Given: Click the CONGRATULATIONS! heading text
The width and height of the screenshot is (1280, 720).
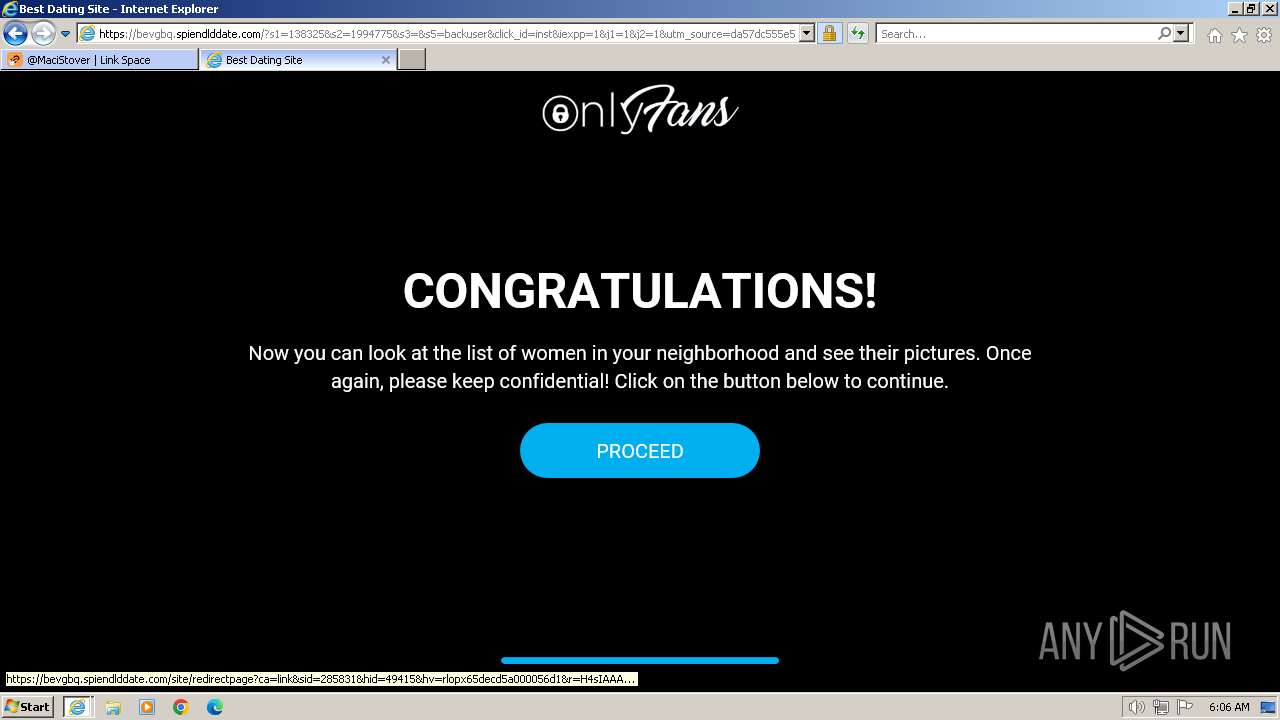Looking at the screenshot, I should pos(640,291).
